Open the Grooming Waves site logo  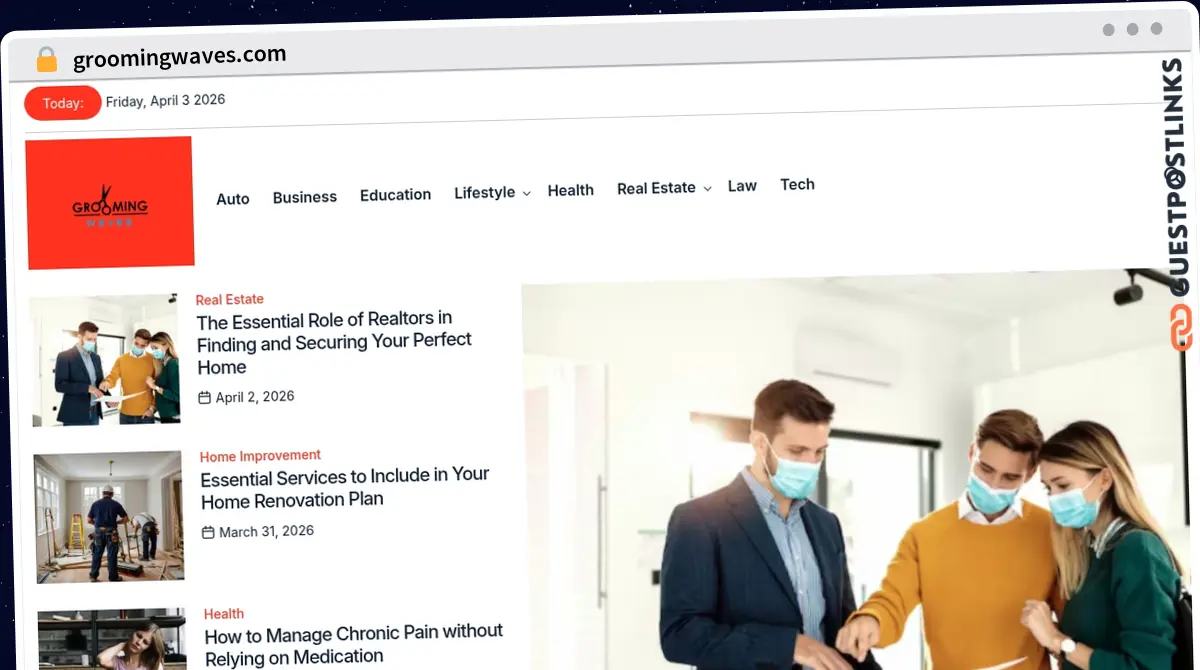[110, 203]
